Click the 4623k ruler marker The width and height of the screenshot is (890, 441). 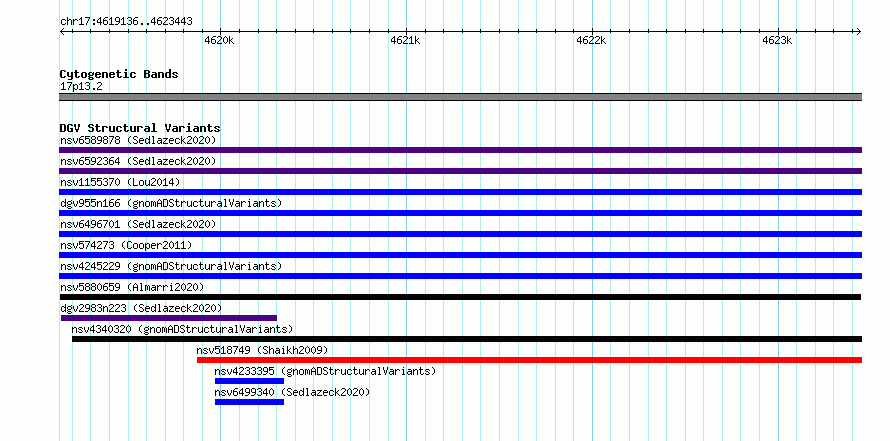point(778,40)
